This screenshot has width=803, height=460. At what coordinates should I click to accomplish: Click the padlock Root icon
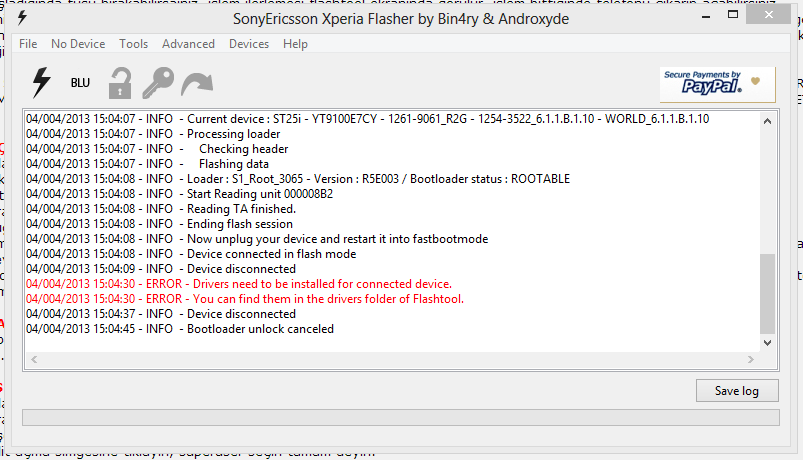coord(120,83)
